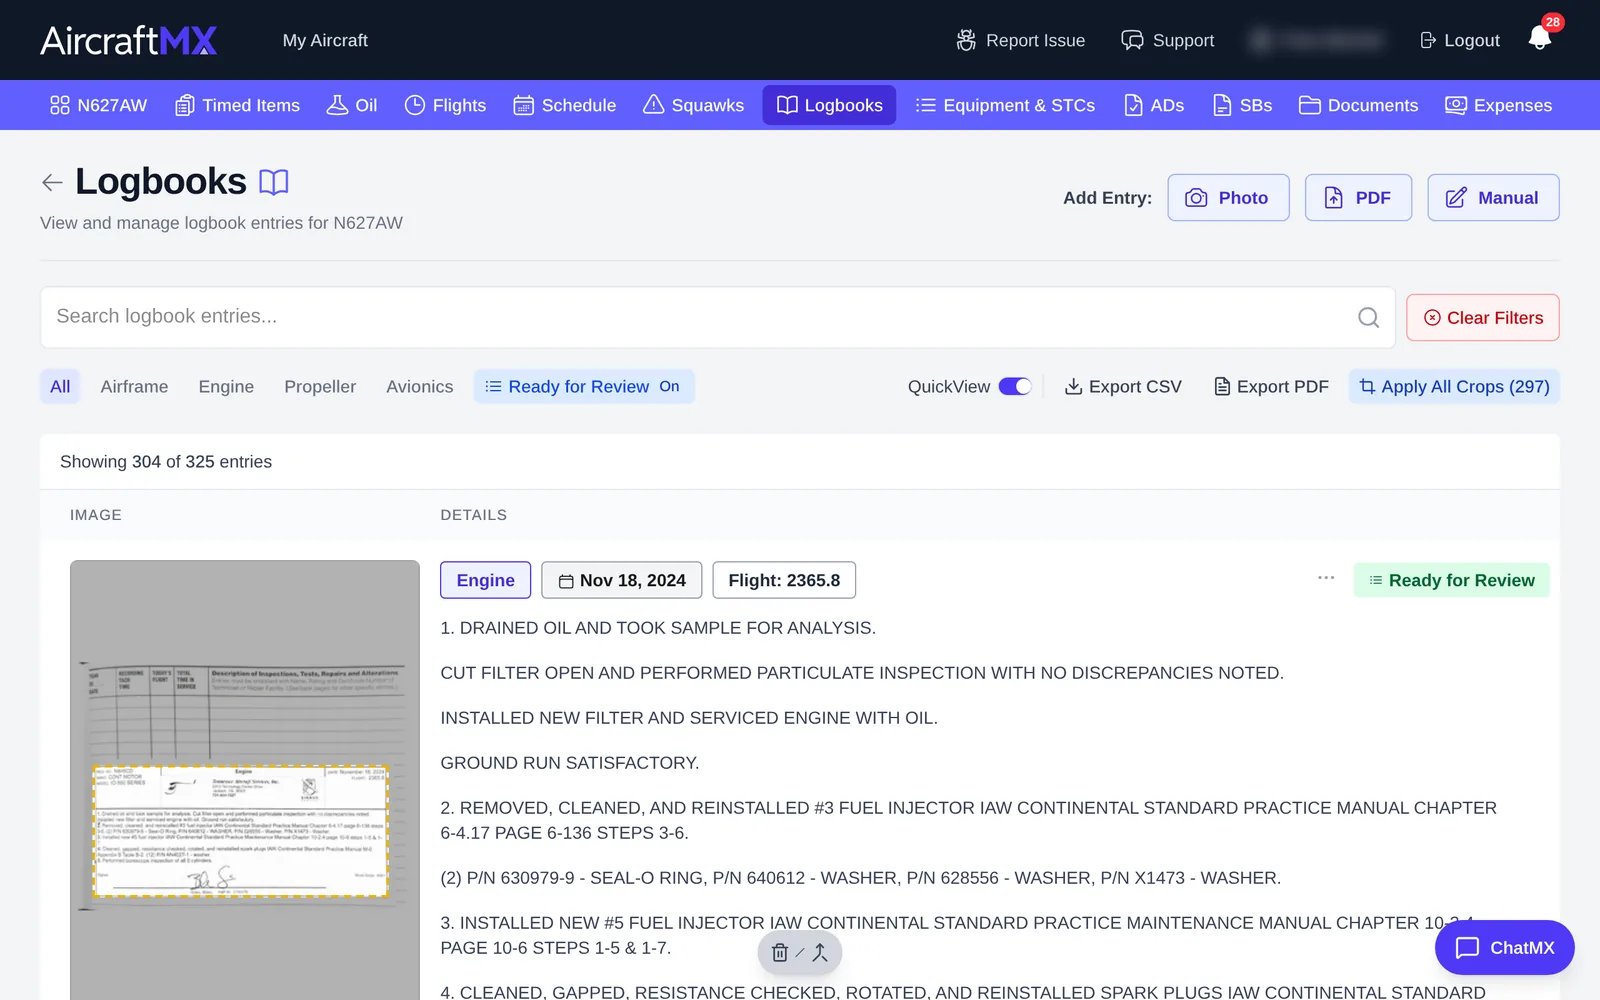This screenshot has width=1600, height=1000.
Task: Open Support chat link
Action: click(1167, 40)
